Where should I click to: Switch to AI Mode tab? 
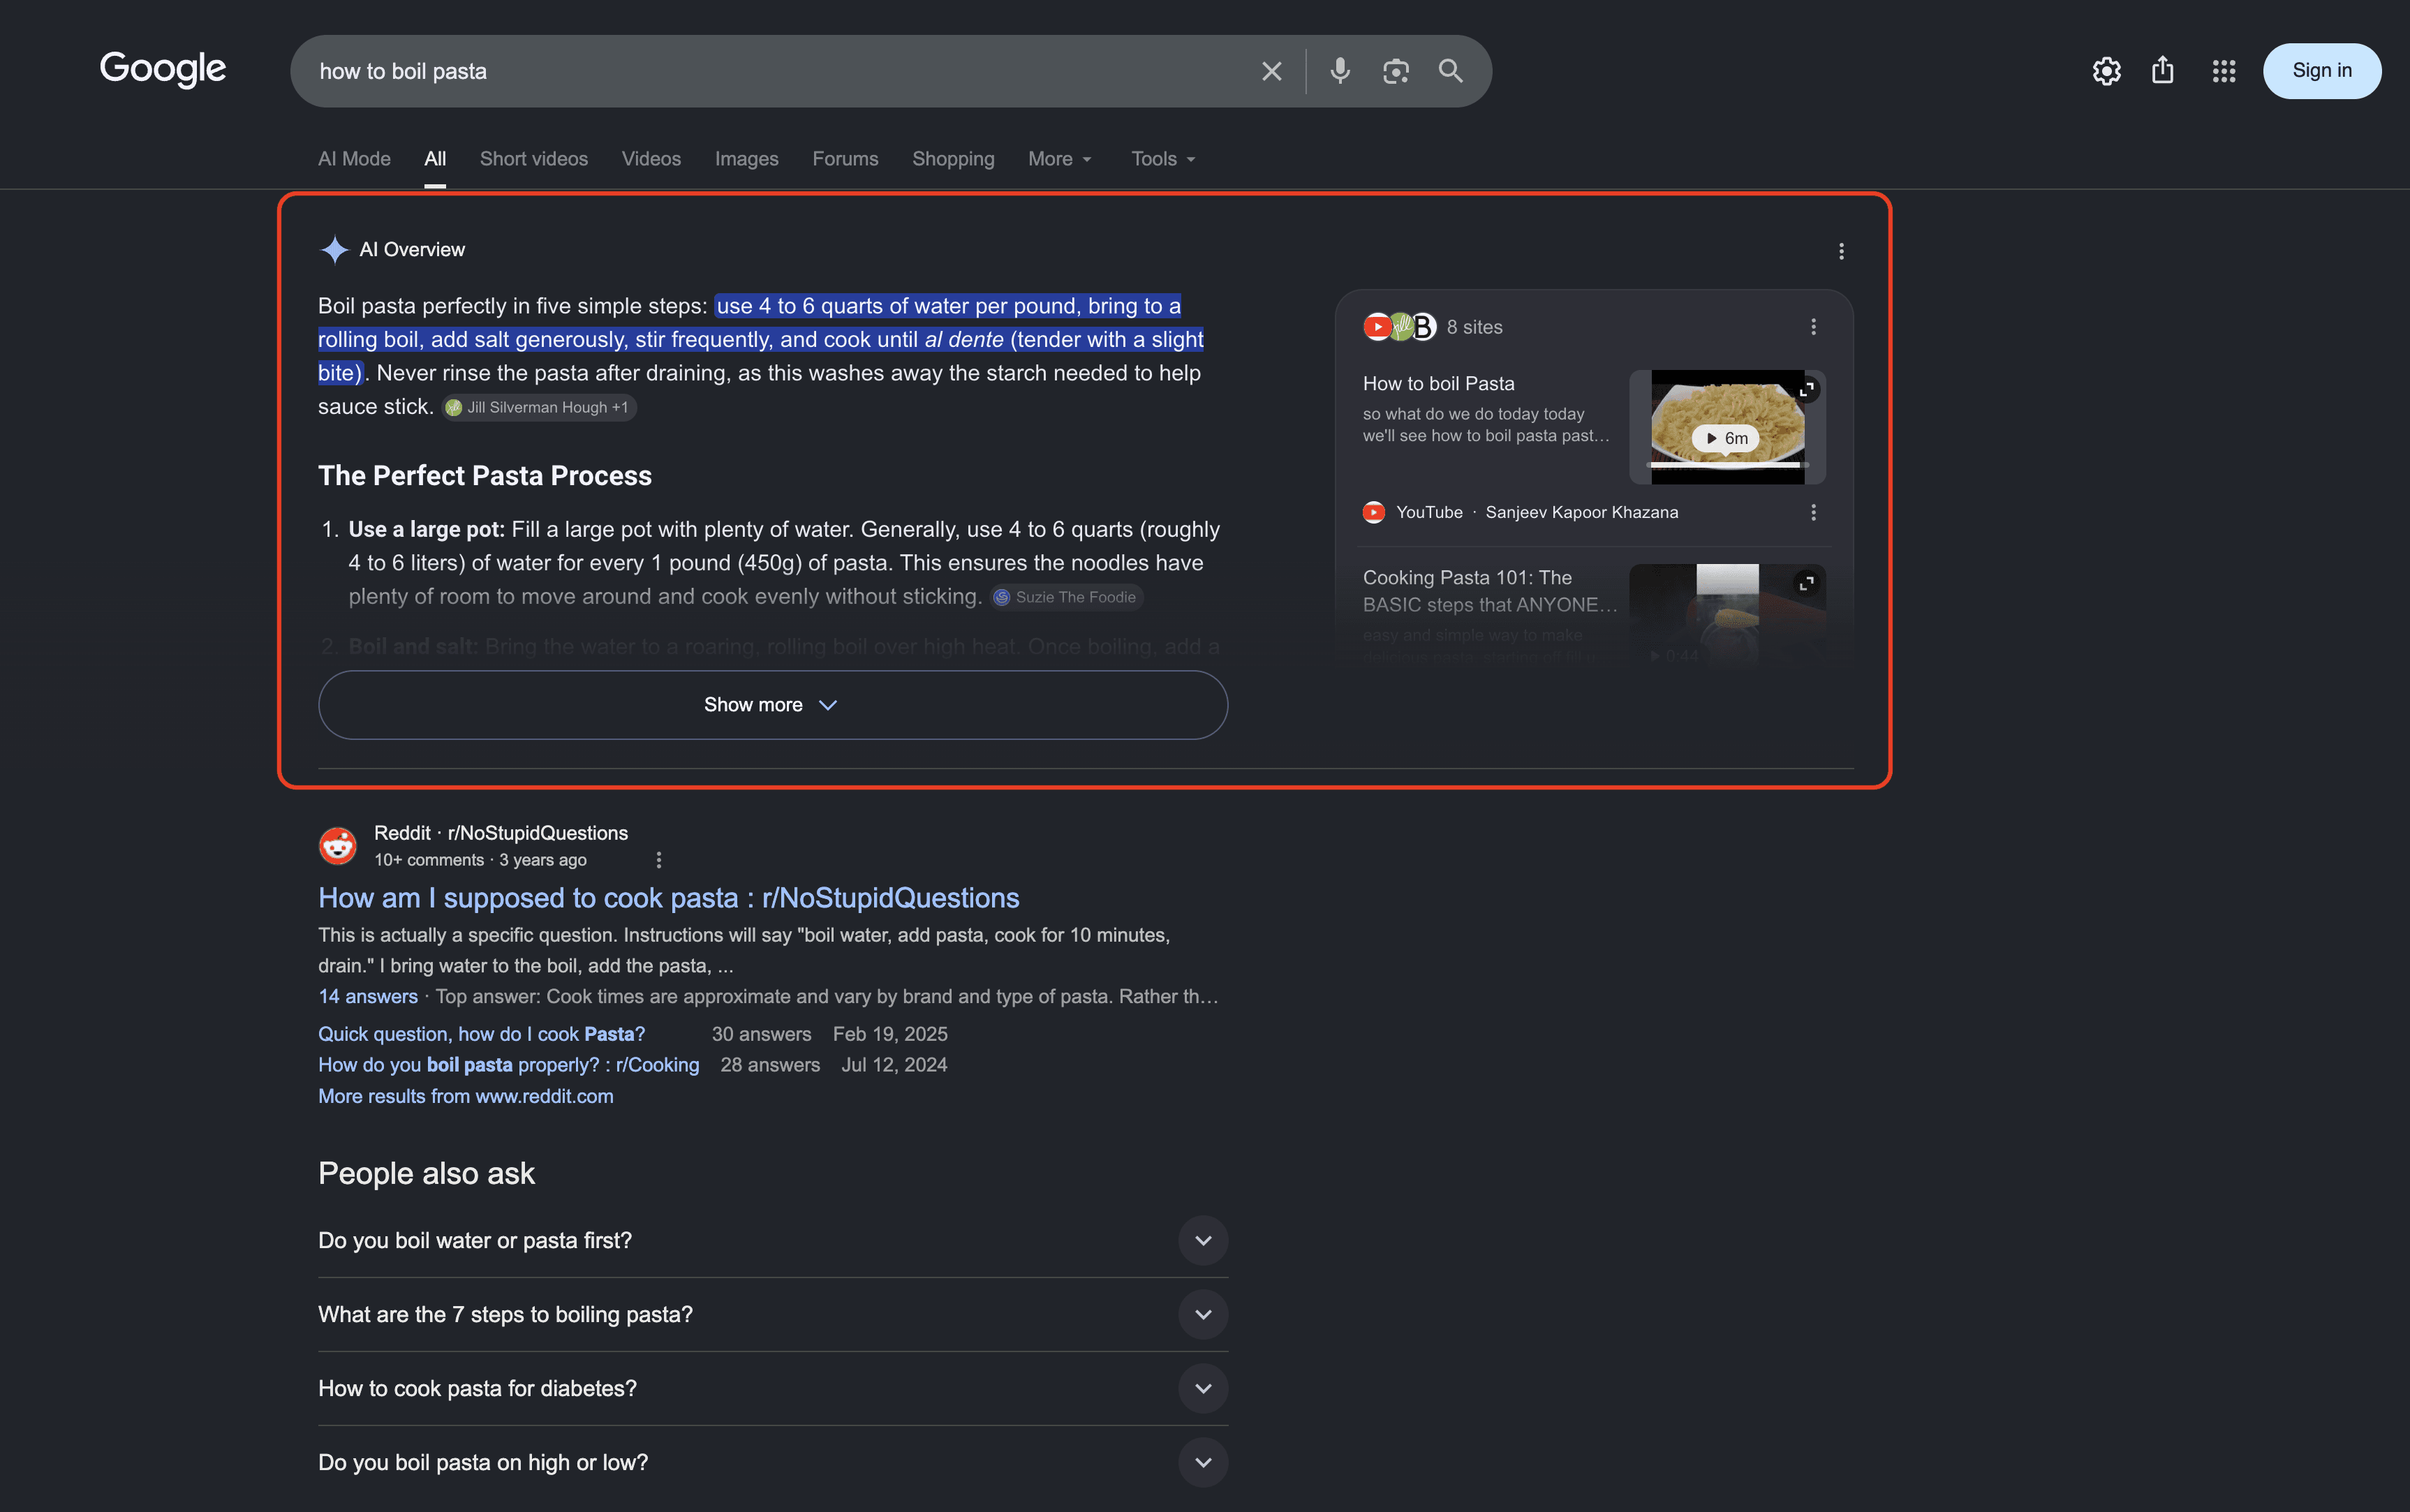[x=354, y=159]
